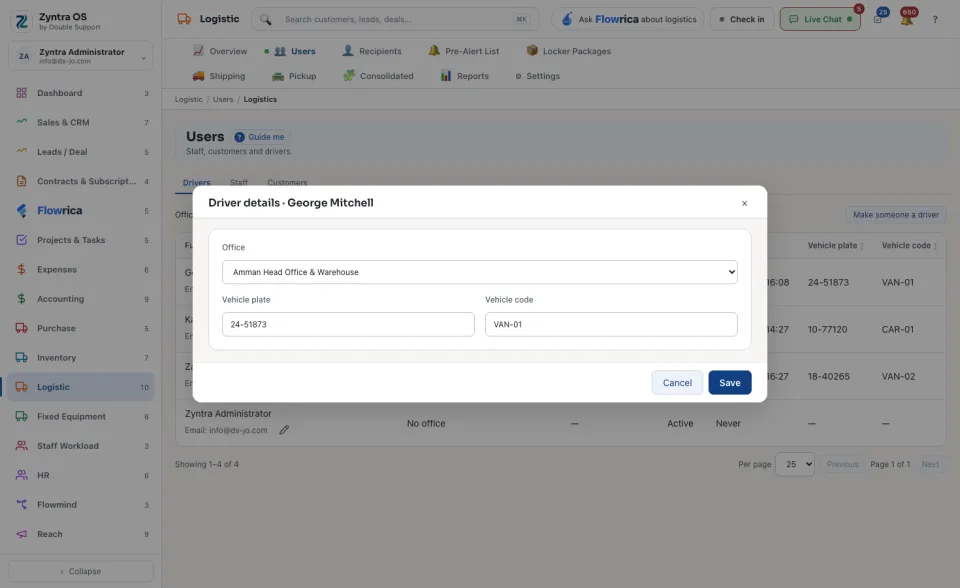The image size is (960, 588).
Task: Expand the Zyntra Administrator account menu
Action: 81,56
